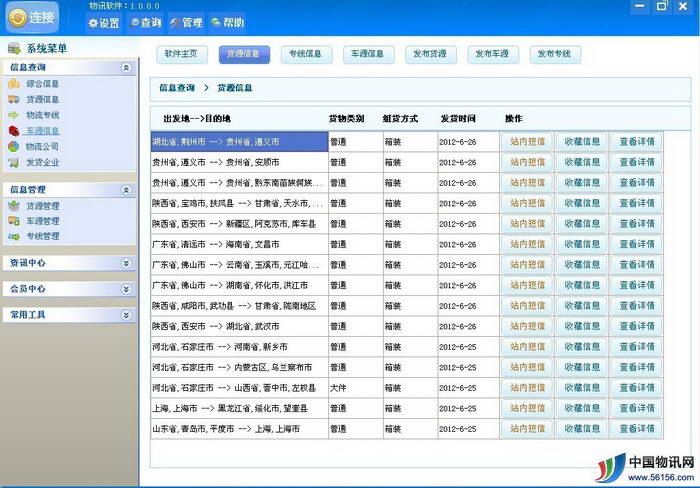Viewport: 700px width, 488px height.
Task: Sort by the 货物类别 column header
Action: [346, 119]
